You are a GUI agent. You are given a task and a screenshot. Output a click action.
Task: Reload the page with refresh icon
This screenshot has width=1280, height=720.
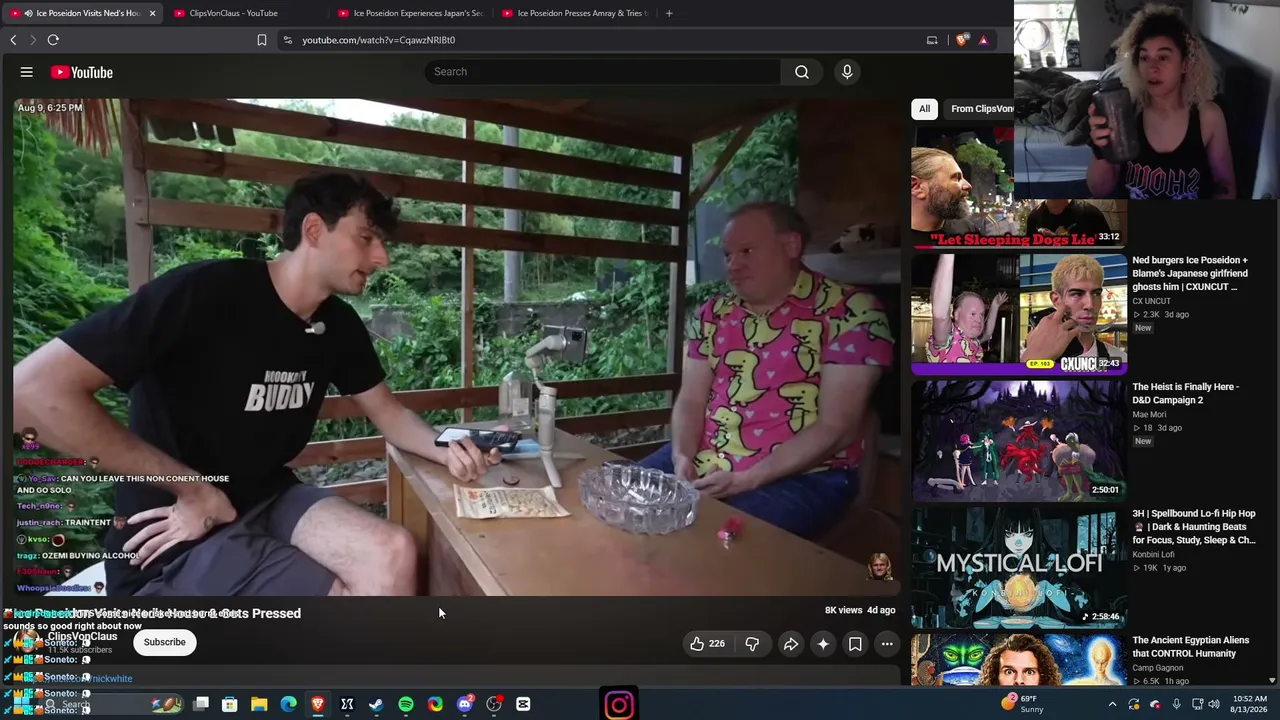(53, 40)
